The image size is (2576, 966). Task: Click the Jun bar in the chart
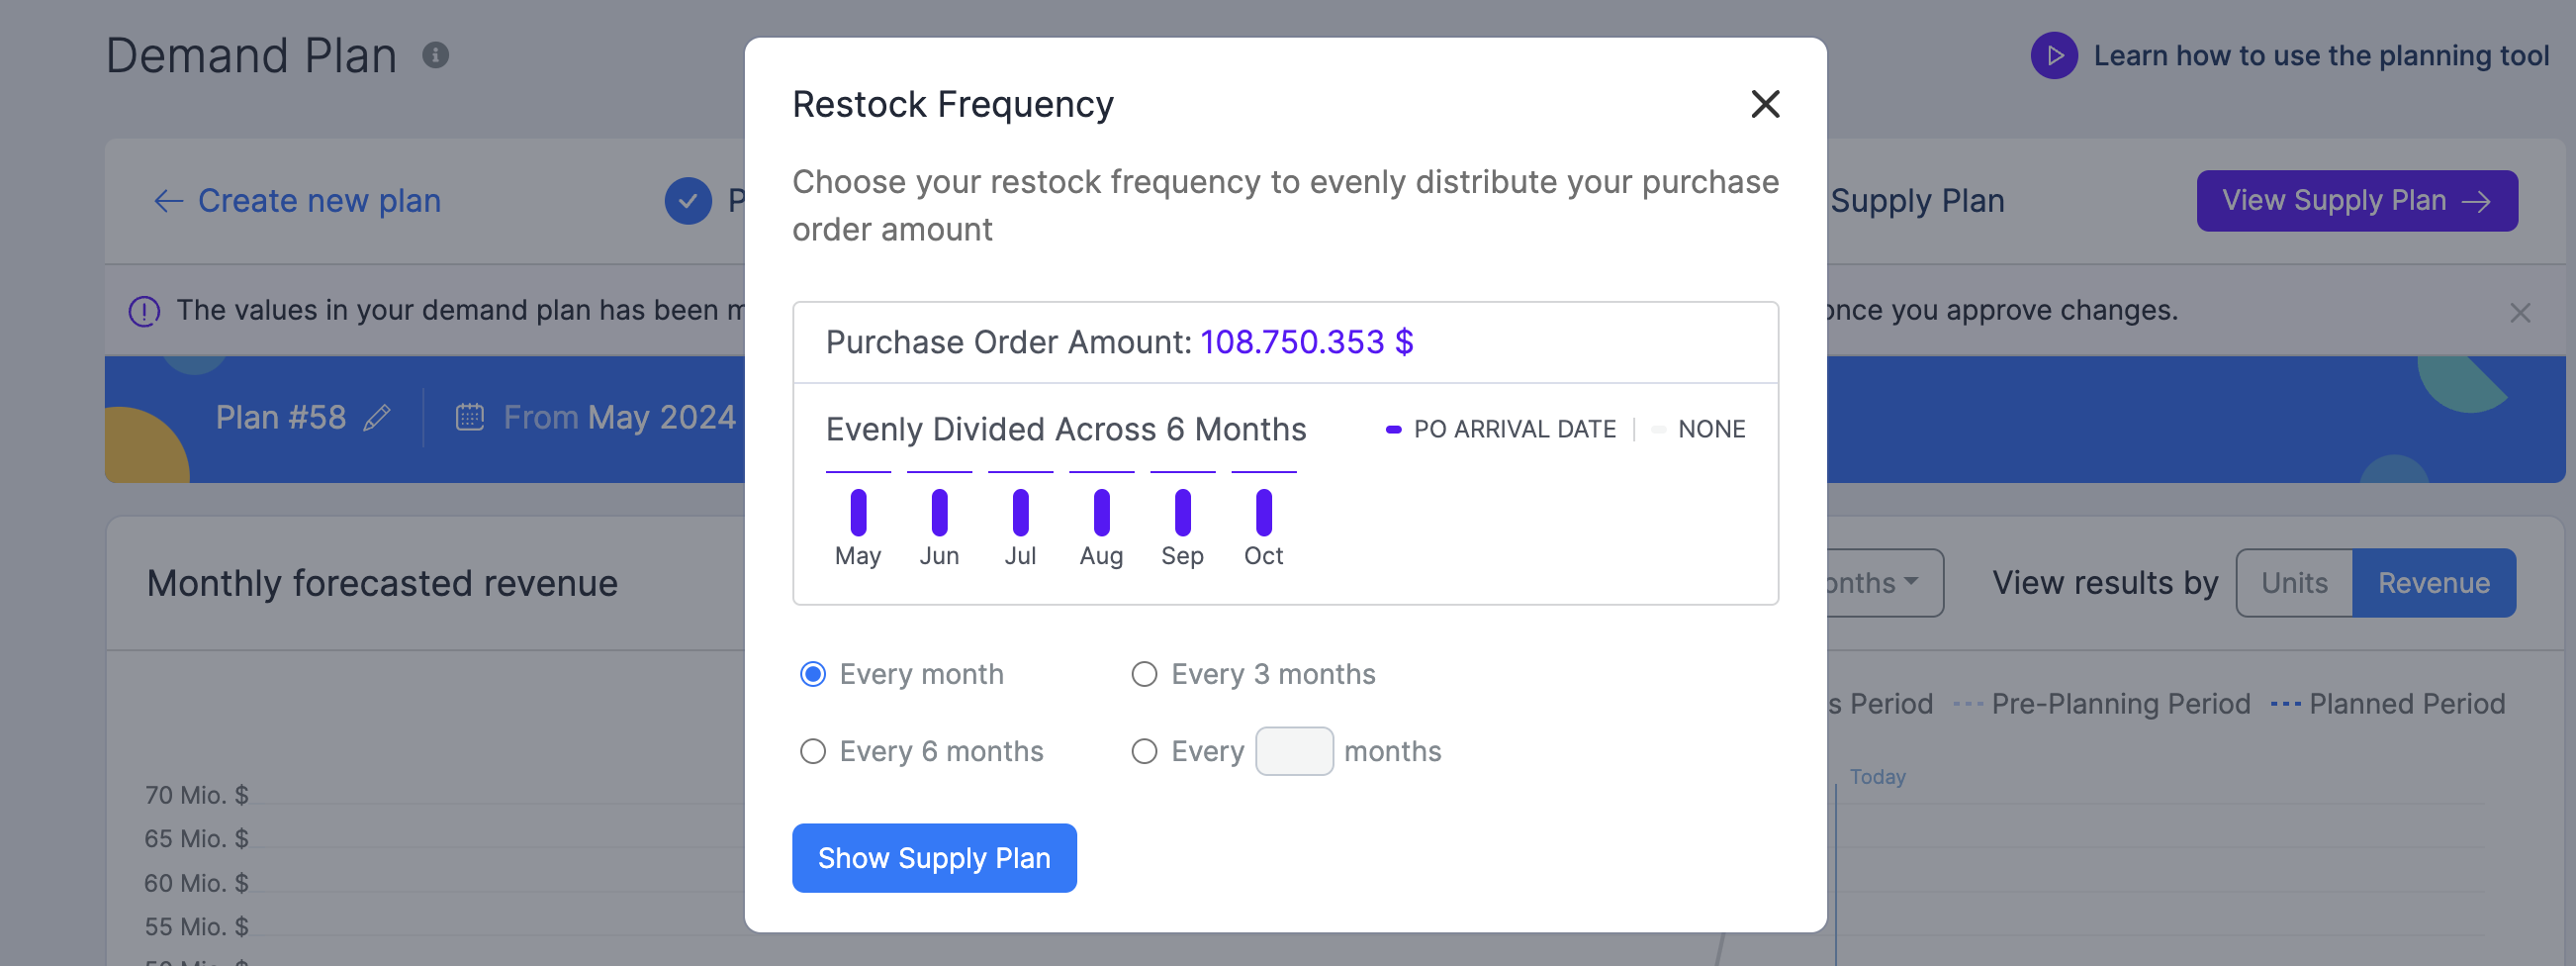[939, 513]
